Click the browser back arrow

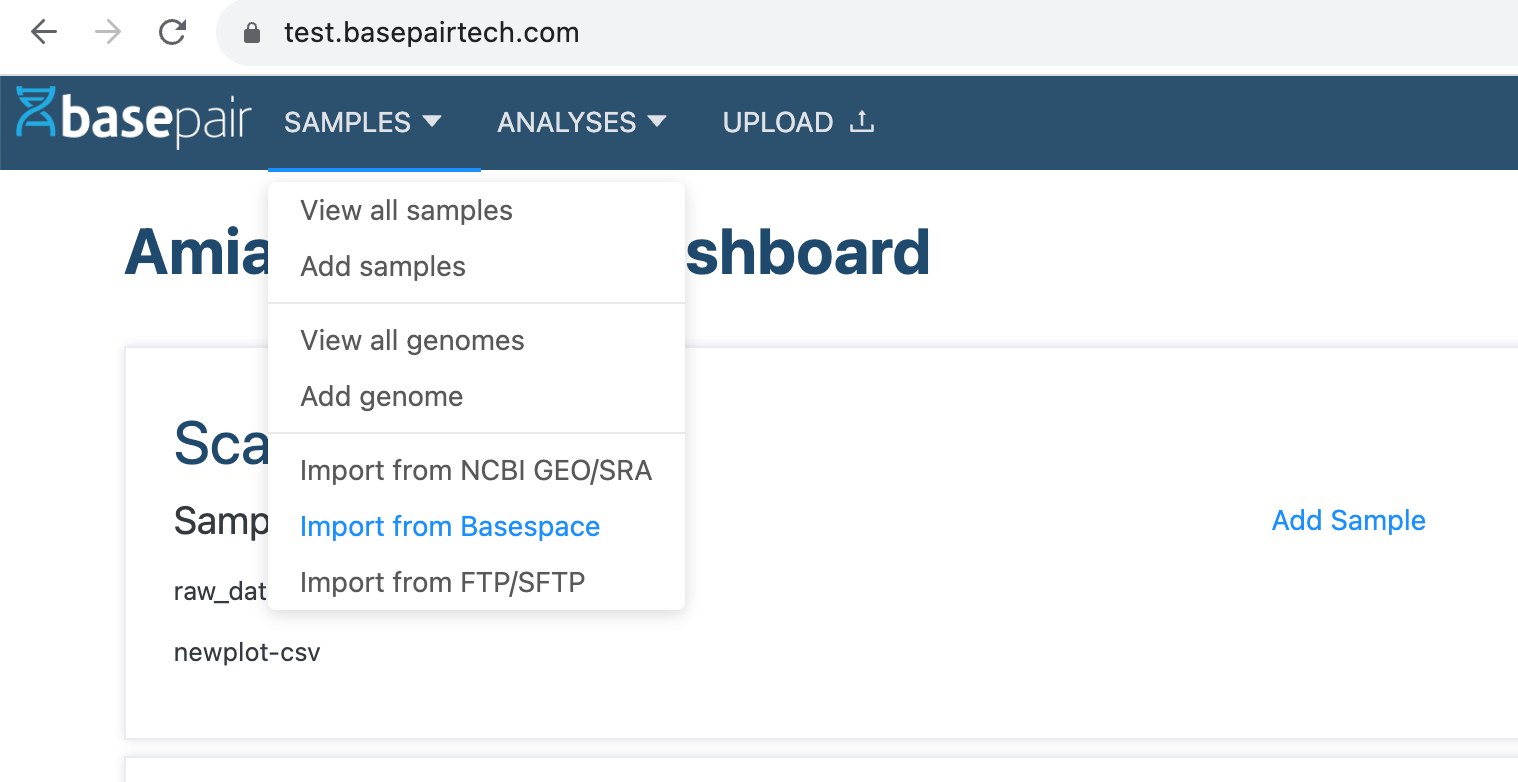[44, 33]
